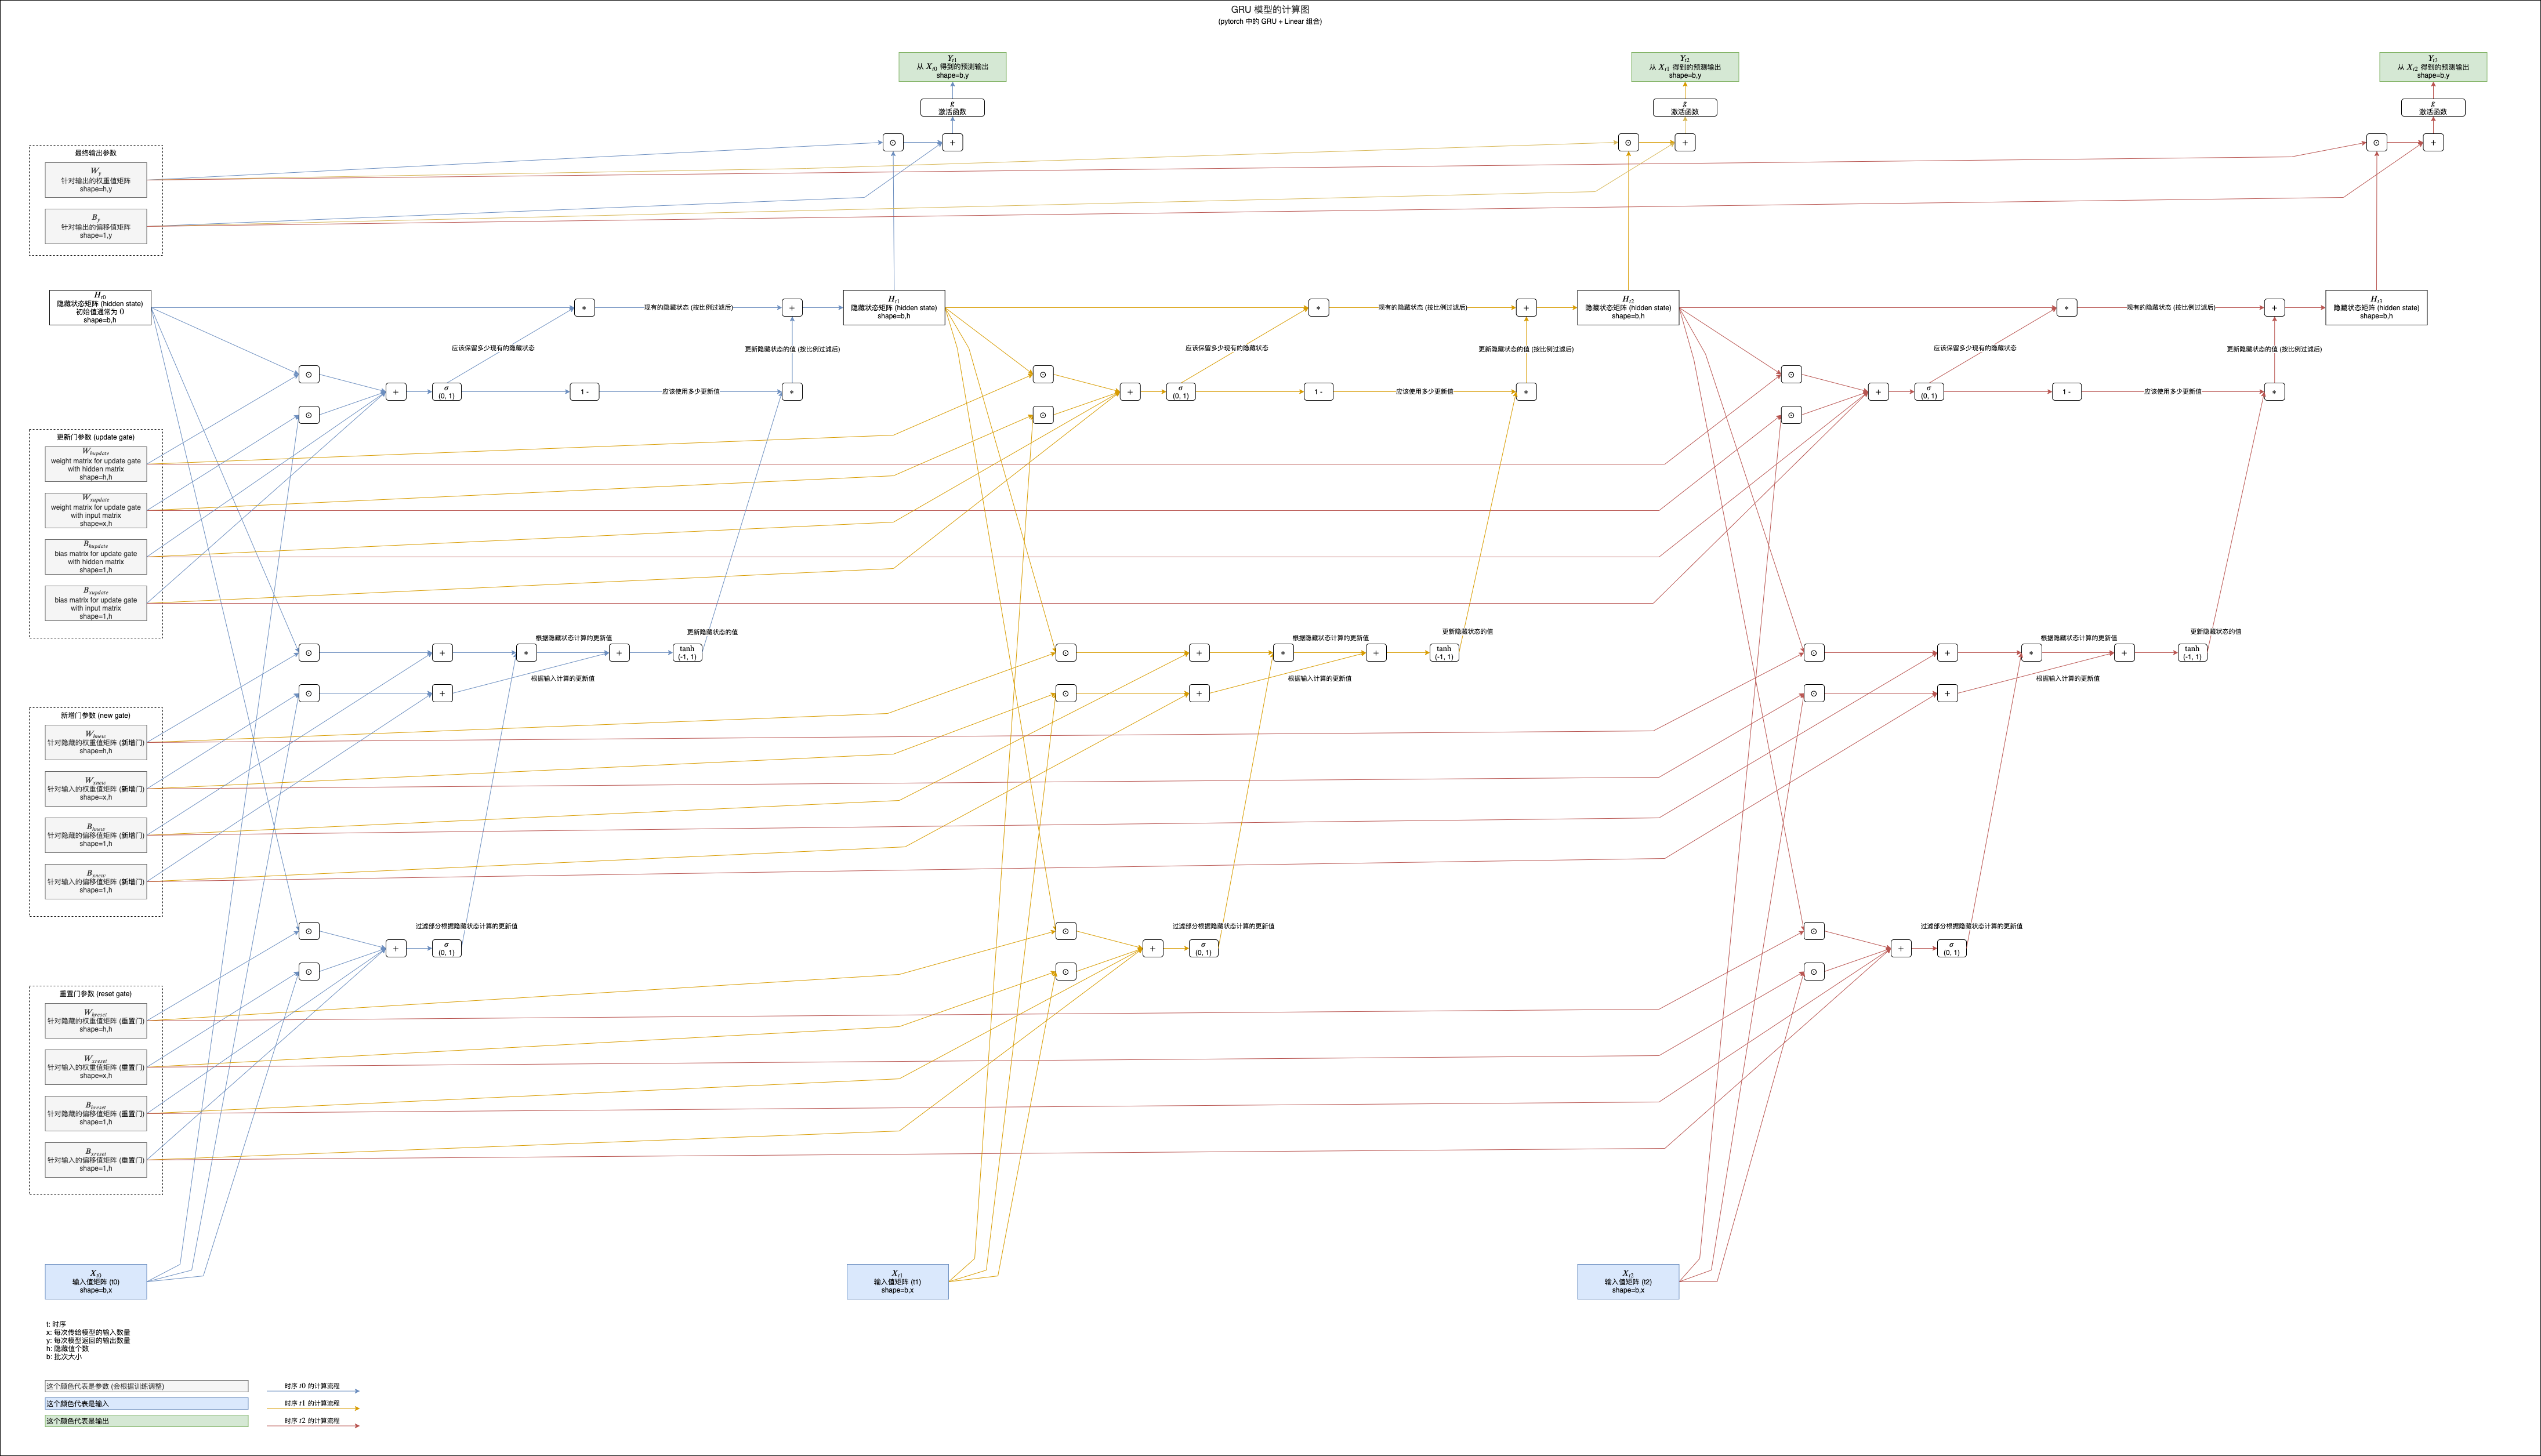The image size is (2541, 1456).
Task: Click the "1 -" node in the orange t1 flow
Action: 1318,392
